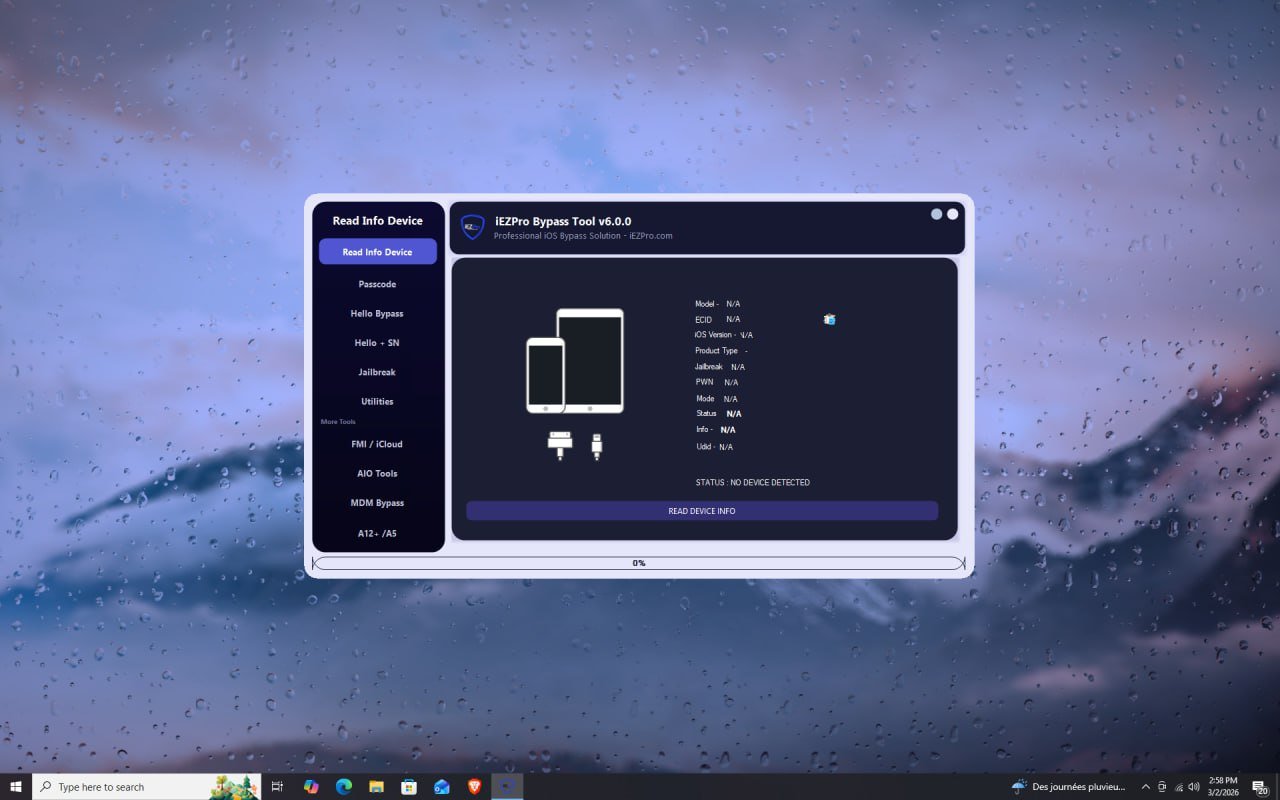Viewport: 1280px width, 800px height.
Task: Select the Jailbreak tab in the sidebar
Action: (377, 372)
